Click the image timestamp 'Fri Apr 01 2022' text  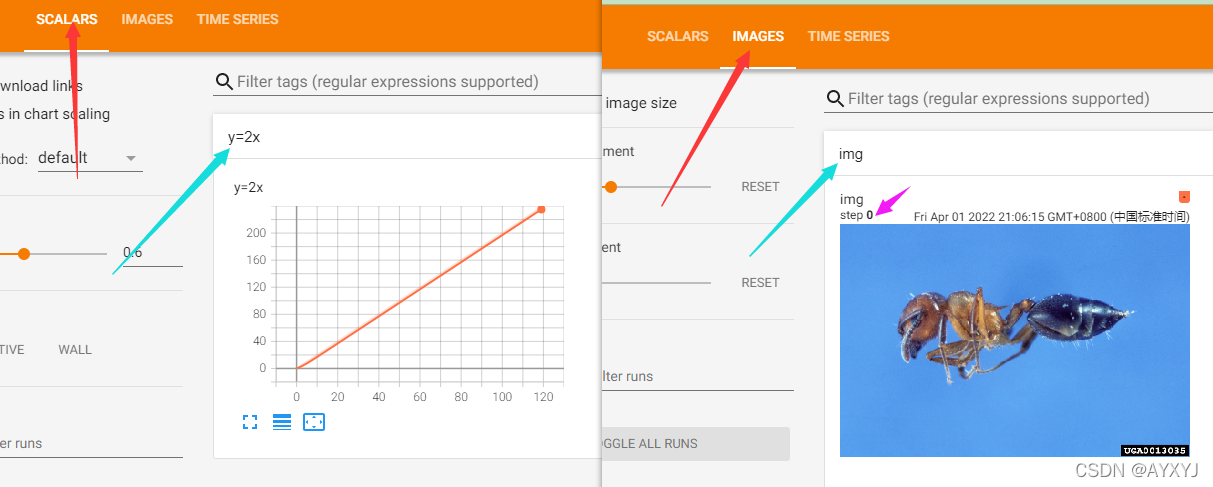click(x=1052, y=217)
